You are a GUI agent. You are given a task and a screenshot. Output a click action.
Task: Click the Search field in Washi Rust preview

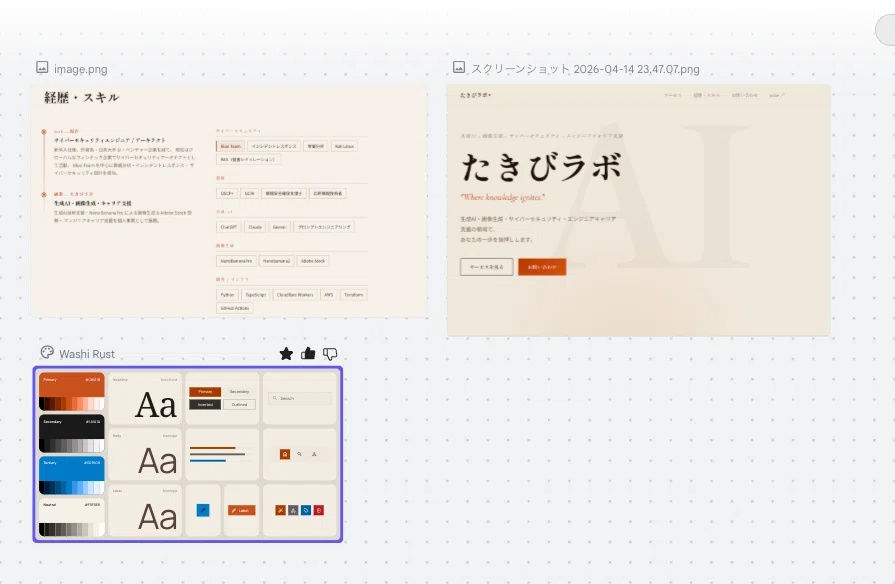tap(300, 398)
